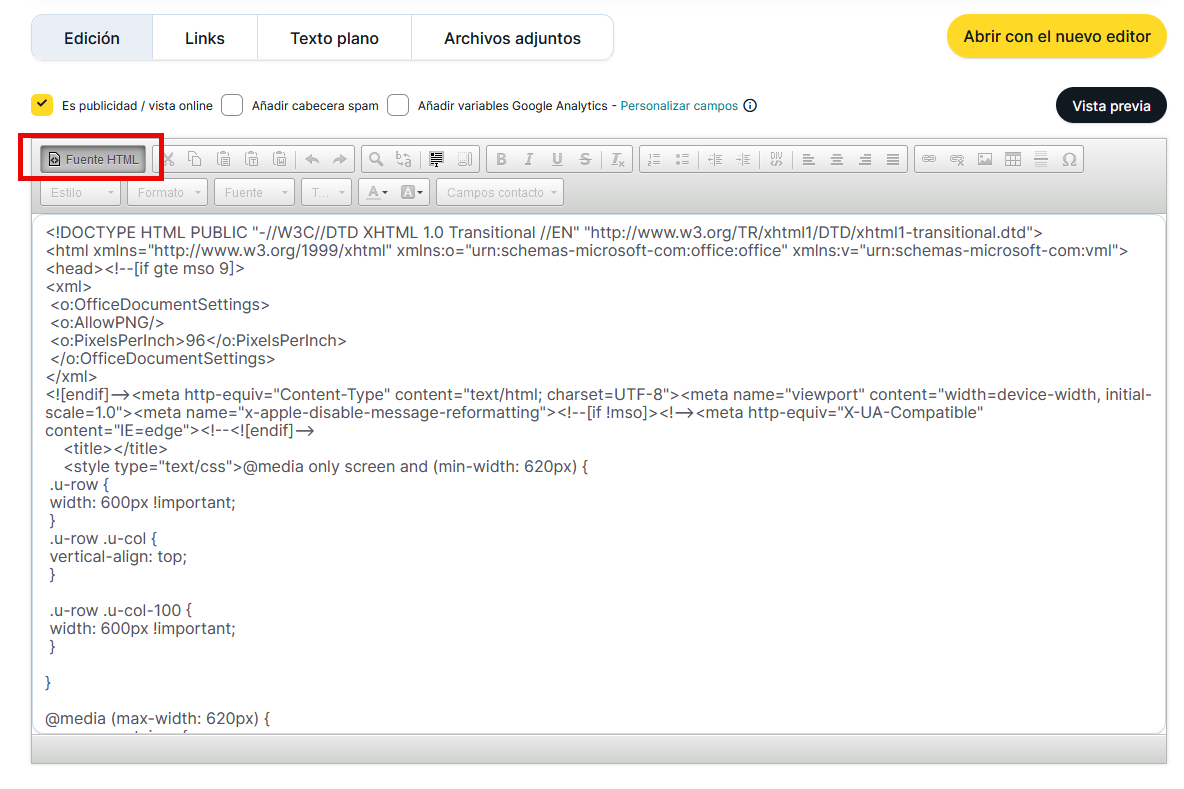Toggle the Fuente HTML source view button
Viewport: 1184px width, 789px height.
tap(93, 159)
